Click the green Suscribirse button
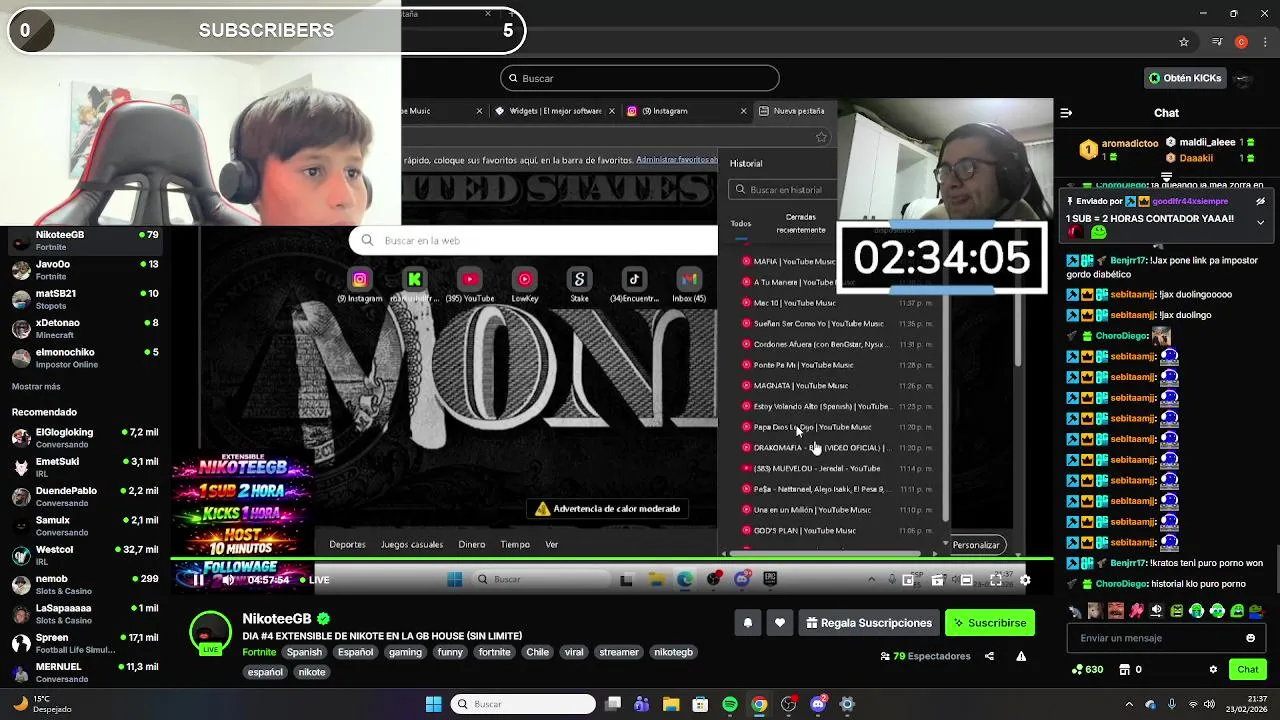1280x720 pixels. [x=990, y=623]
